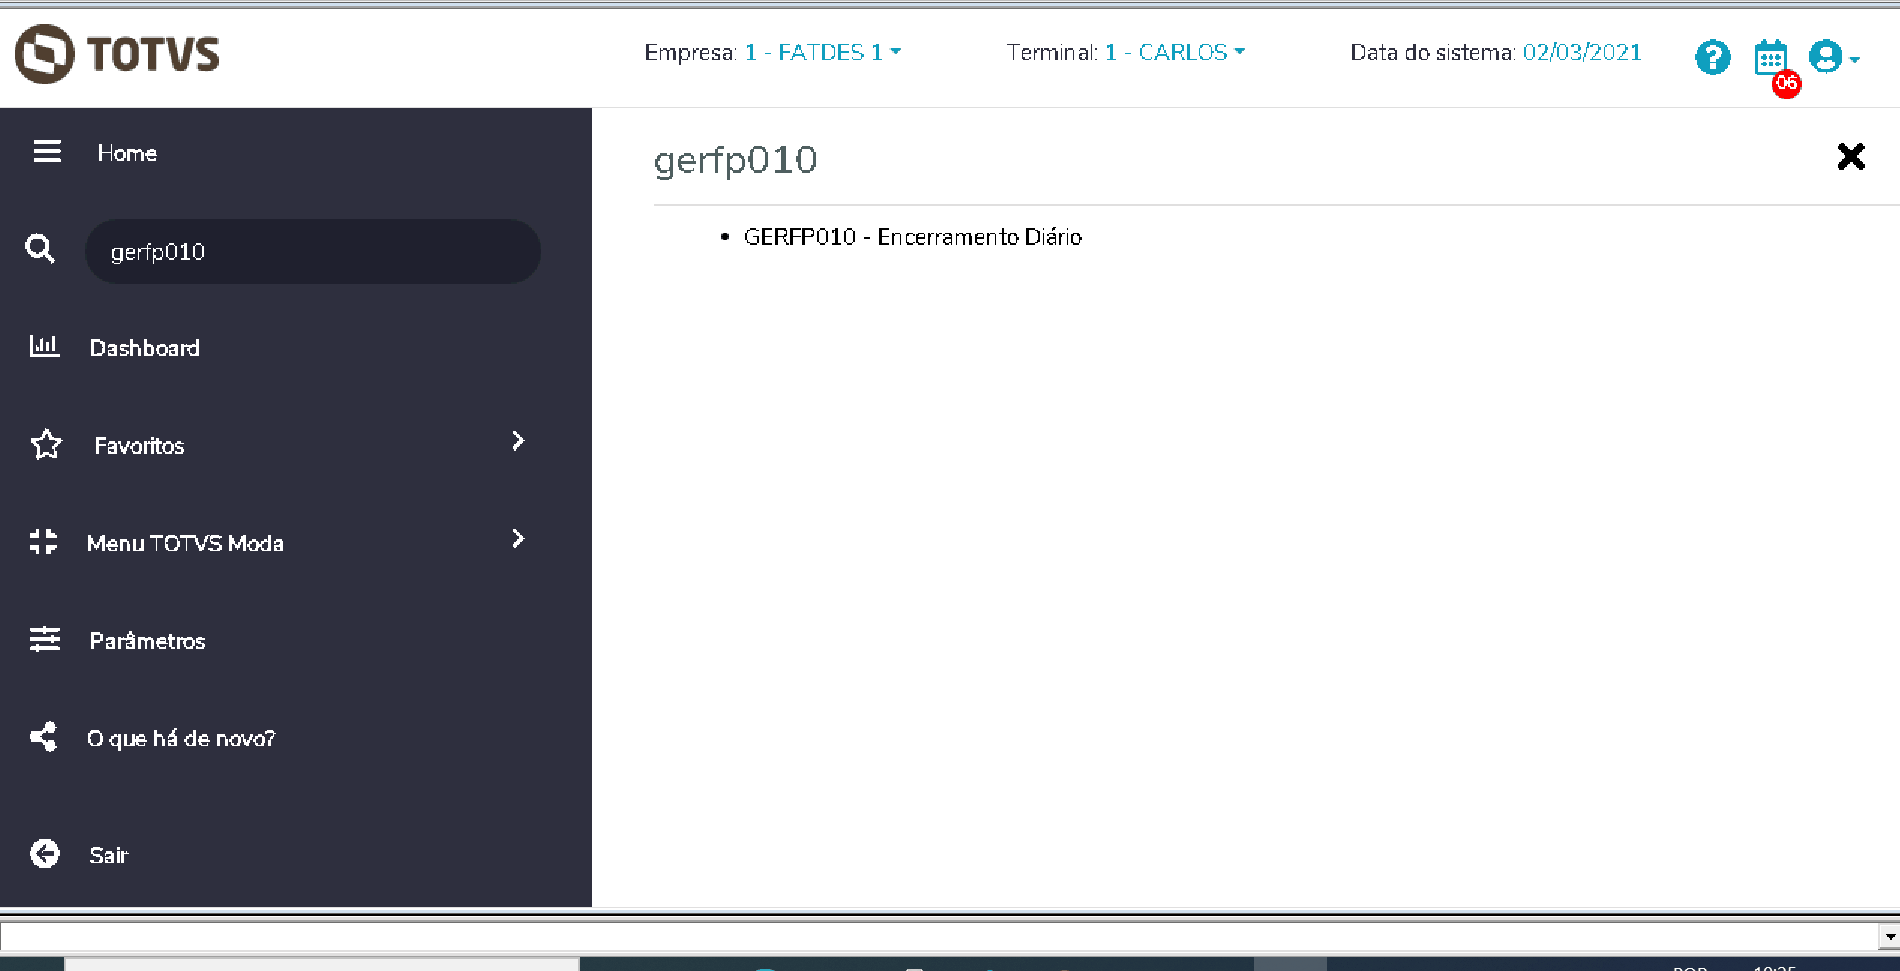Screen dimensions: 1900x971
Task: Click the Favoritos star icon
Action: pyautogui.click(x=46, y=444)
